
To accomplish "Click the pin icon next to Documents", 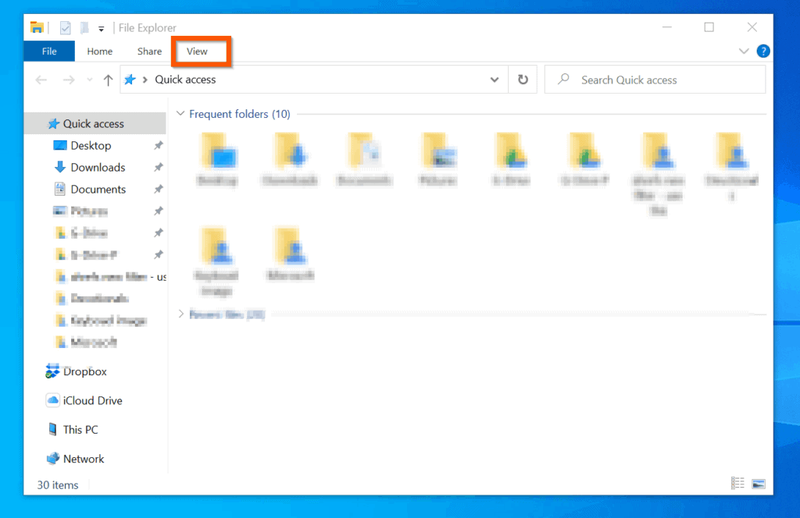I will (158, 189).
